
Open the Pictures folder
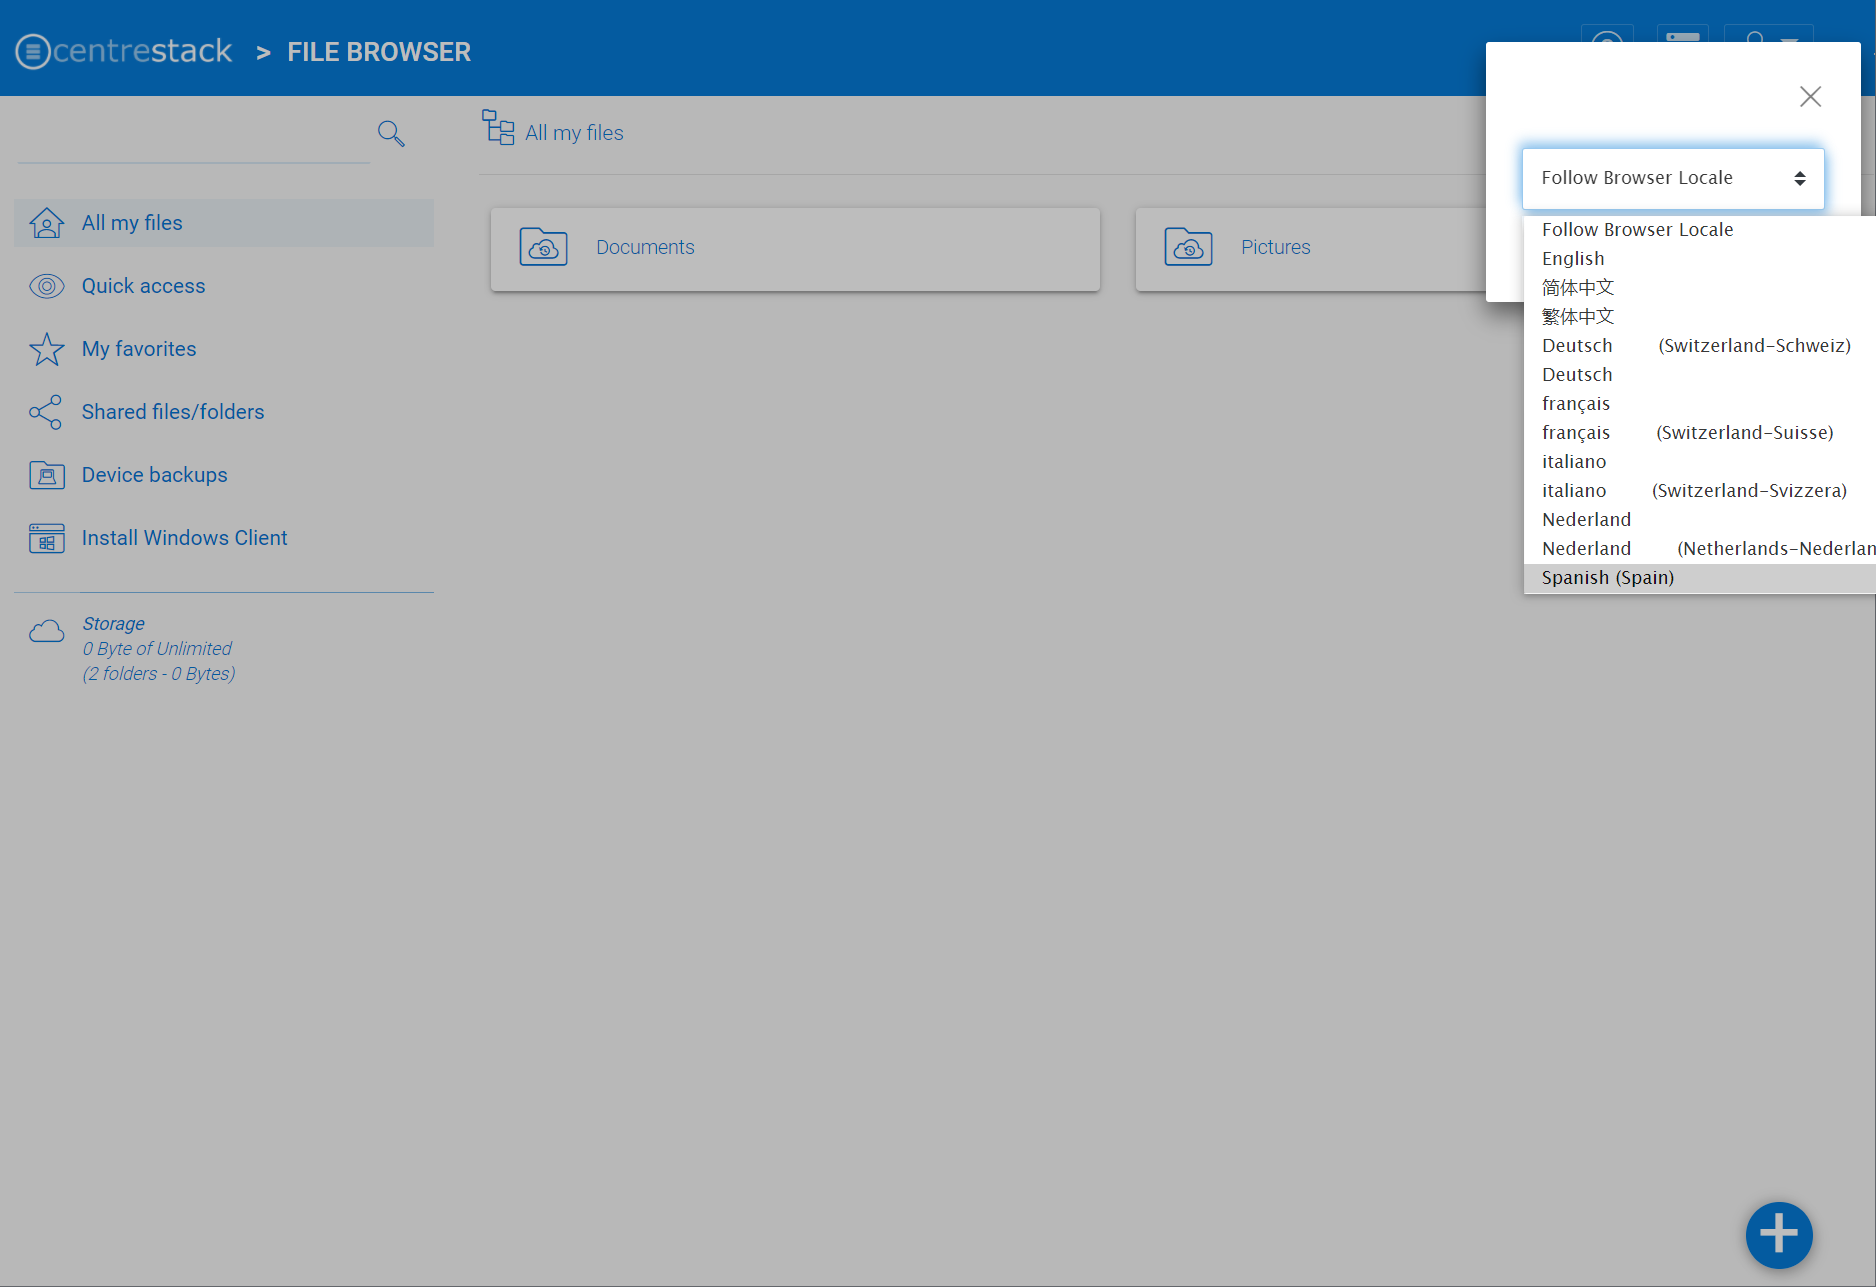coord(1310,249)
